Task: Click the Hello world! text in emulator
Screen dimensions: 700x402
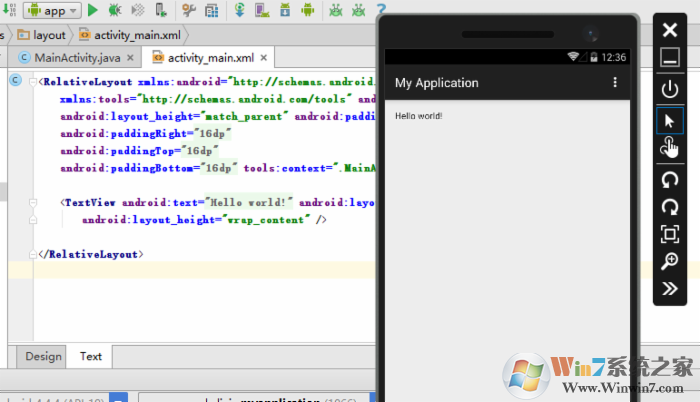Action: tap(418, 116)
